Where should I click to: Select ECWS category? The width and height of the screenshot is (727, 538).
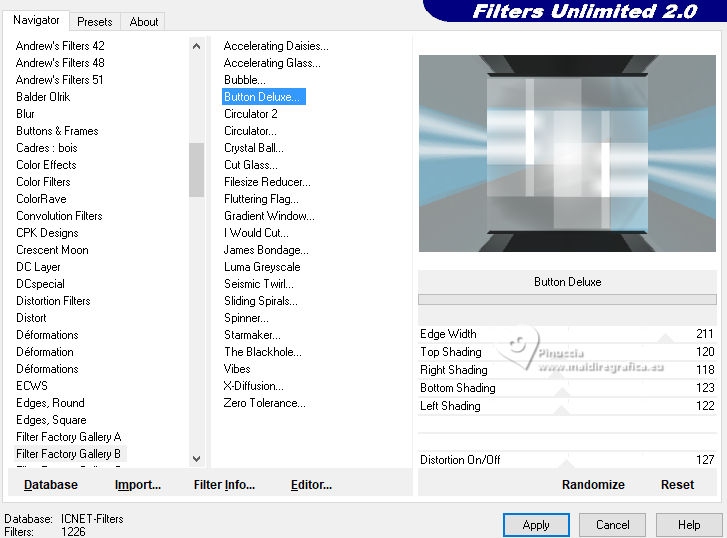click(32, 386)
